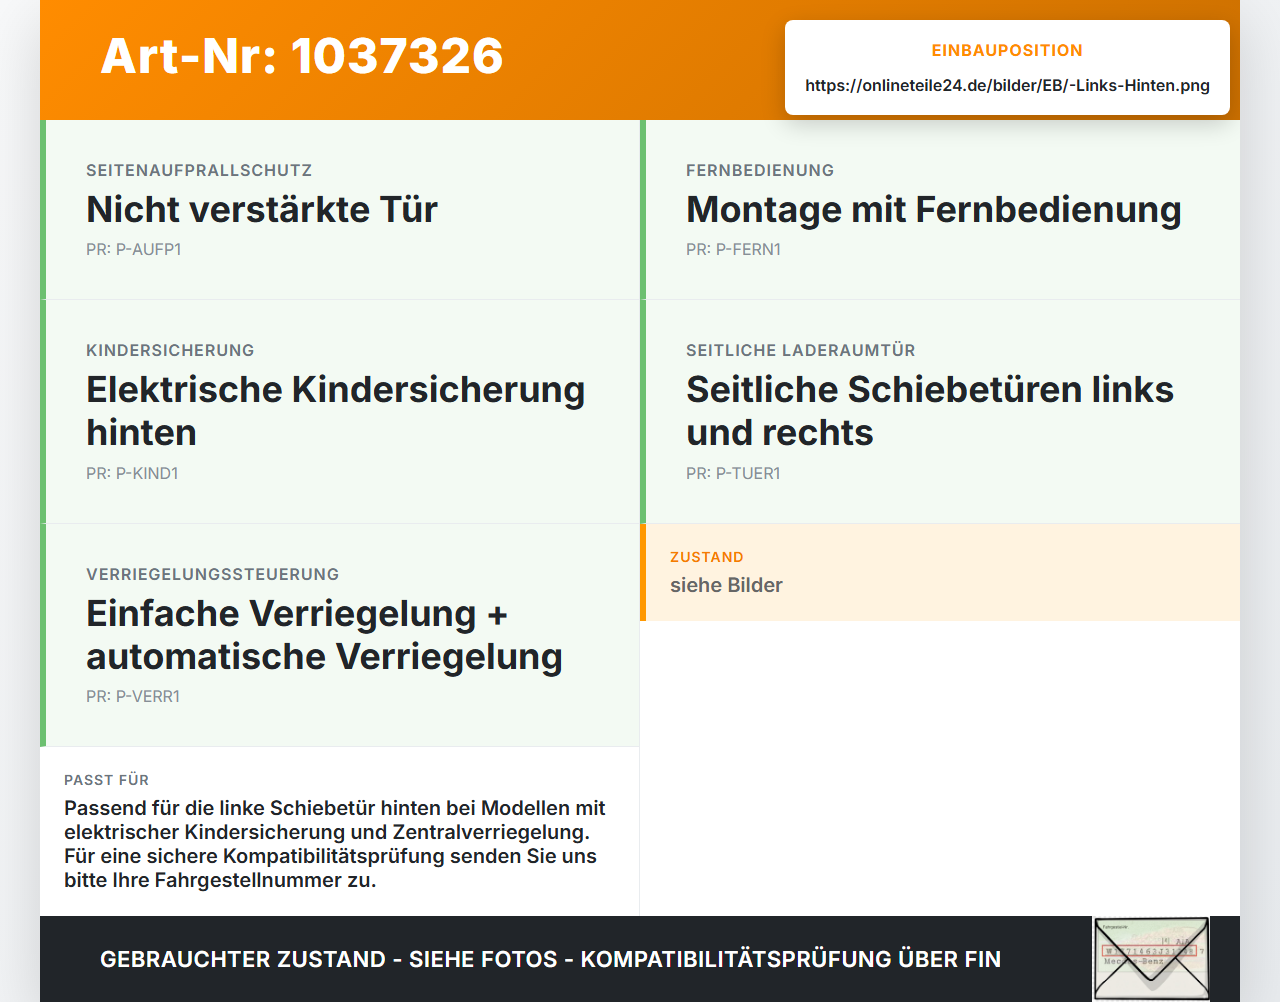Click the Gebrauchter Zustand footer banner text
The height and width of the screenshot is (1002, 1280).
(x=550, y=959)
